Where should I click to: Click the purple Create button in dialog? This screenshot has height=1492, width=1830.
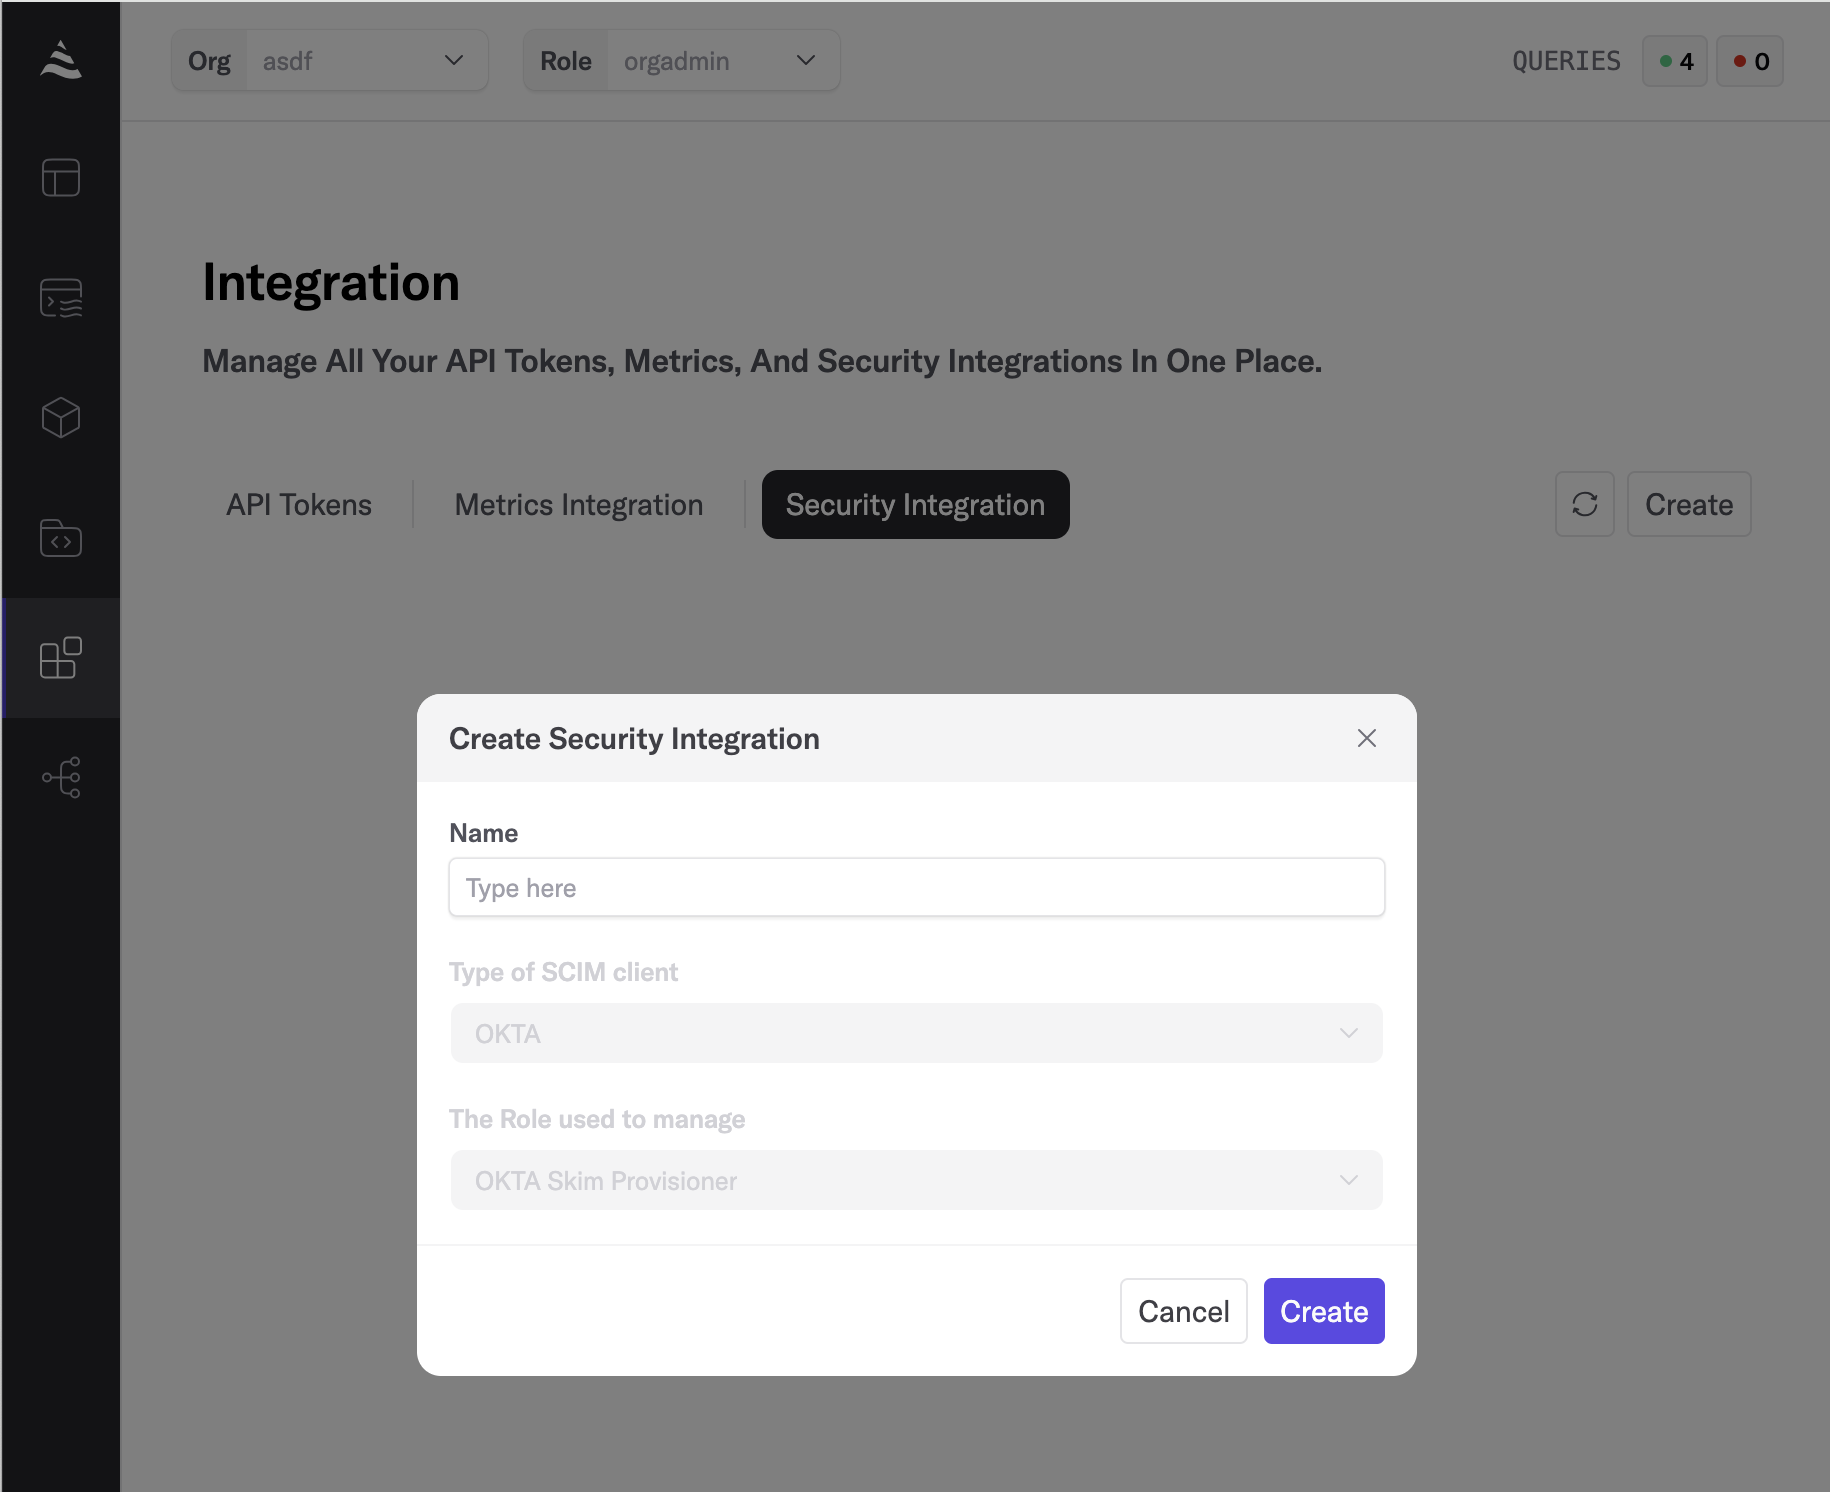point(1323,1311)
